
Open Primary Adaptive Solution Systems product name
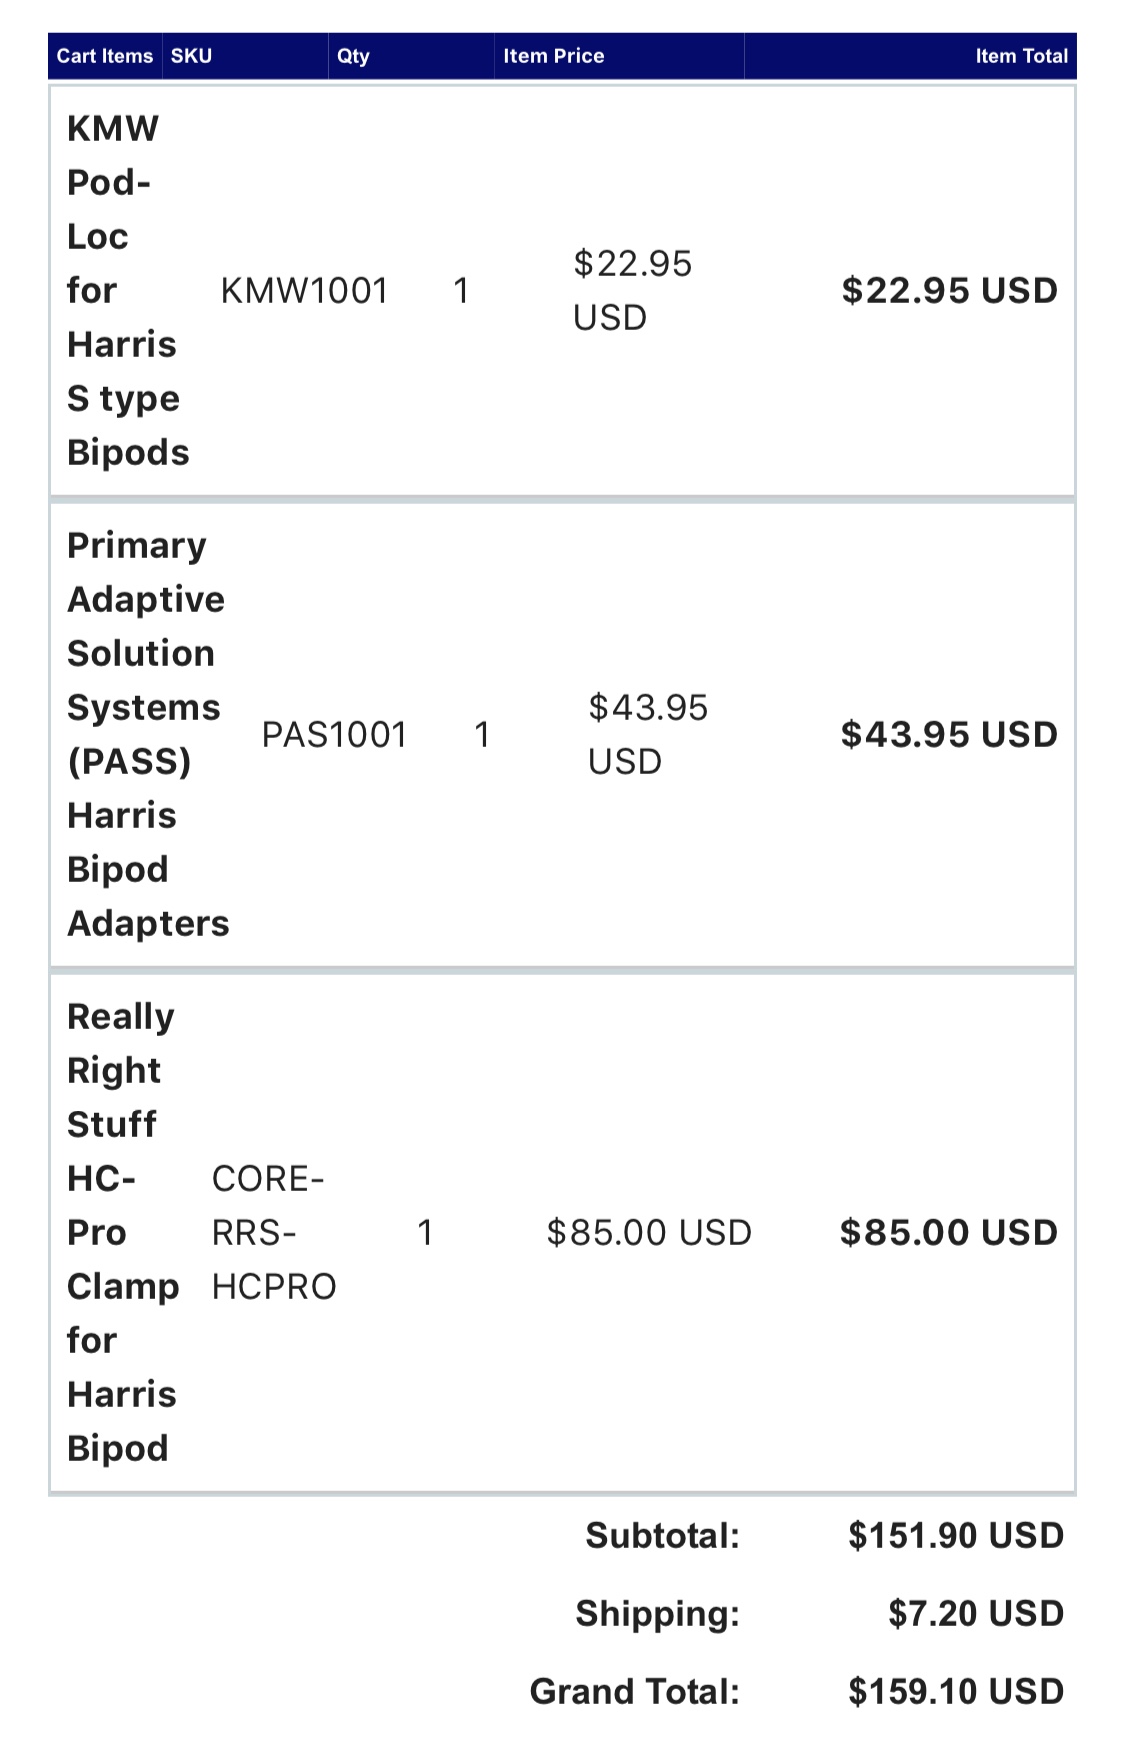(x=148, y=734)
